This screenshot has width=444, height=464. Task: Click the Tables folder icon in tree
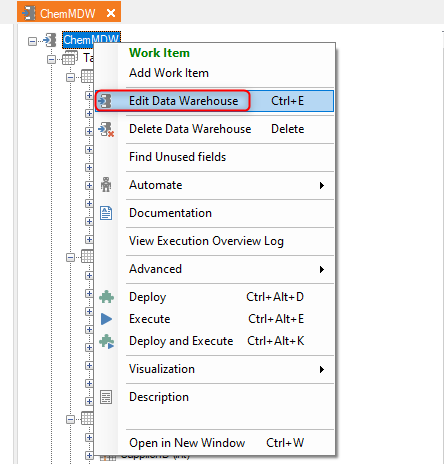click(x=70, y=58)
